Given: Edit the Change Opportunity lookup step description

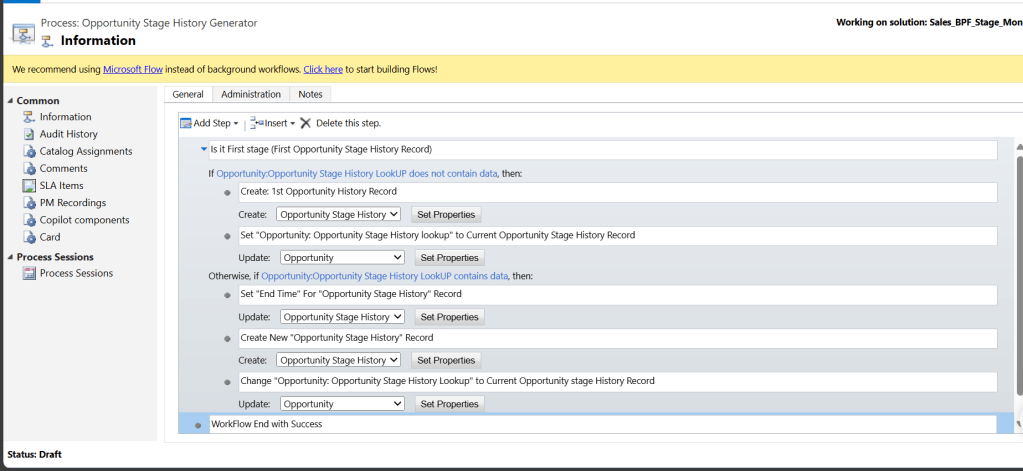Looking at the screenshot, I should 618,381.
